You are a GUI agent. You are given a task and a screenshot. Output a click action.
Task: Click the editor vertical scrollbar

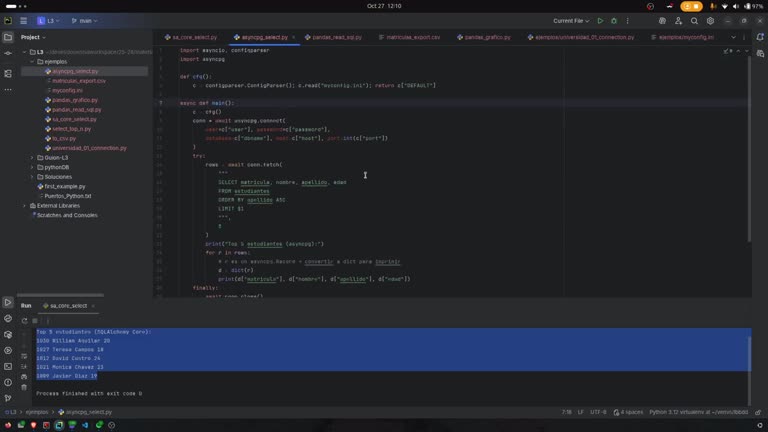tap(749, 149)
